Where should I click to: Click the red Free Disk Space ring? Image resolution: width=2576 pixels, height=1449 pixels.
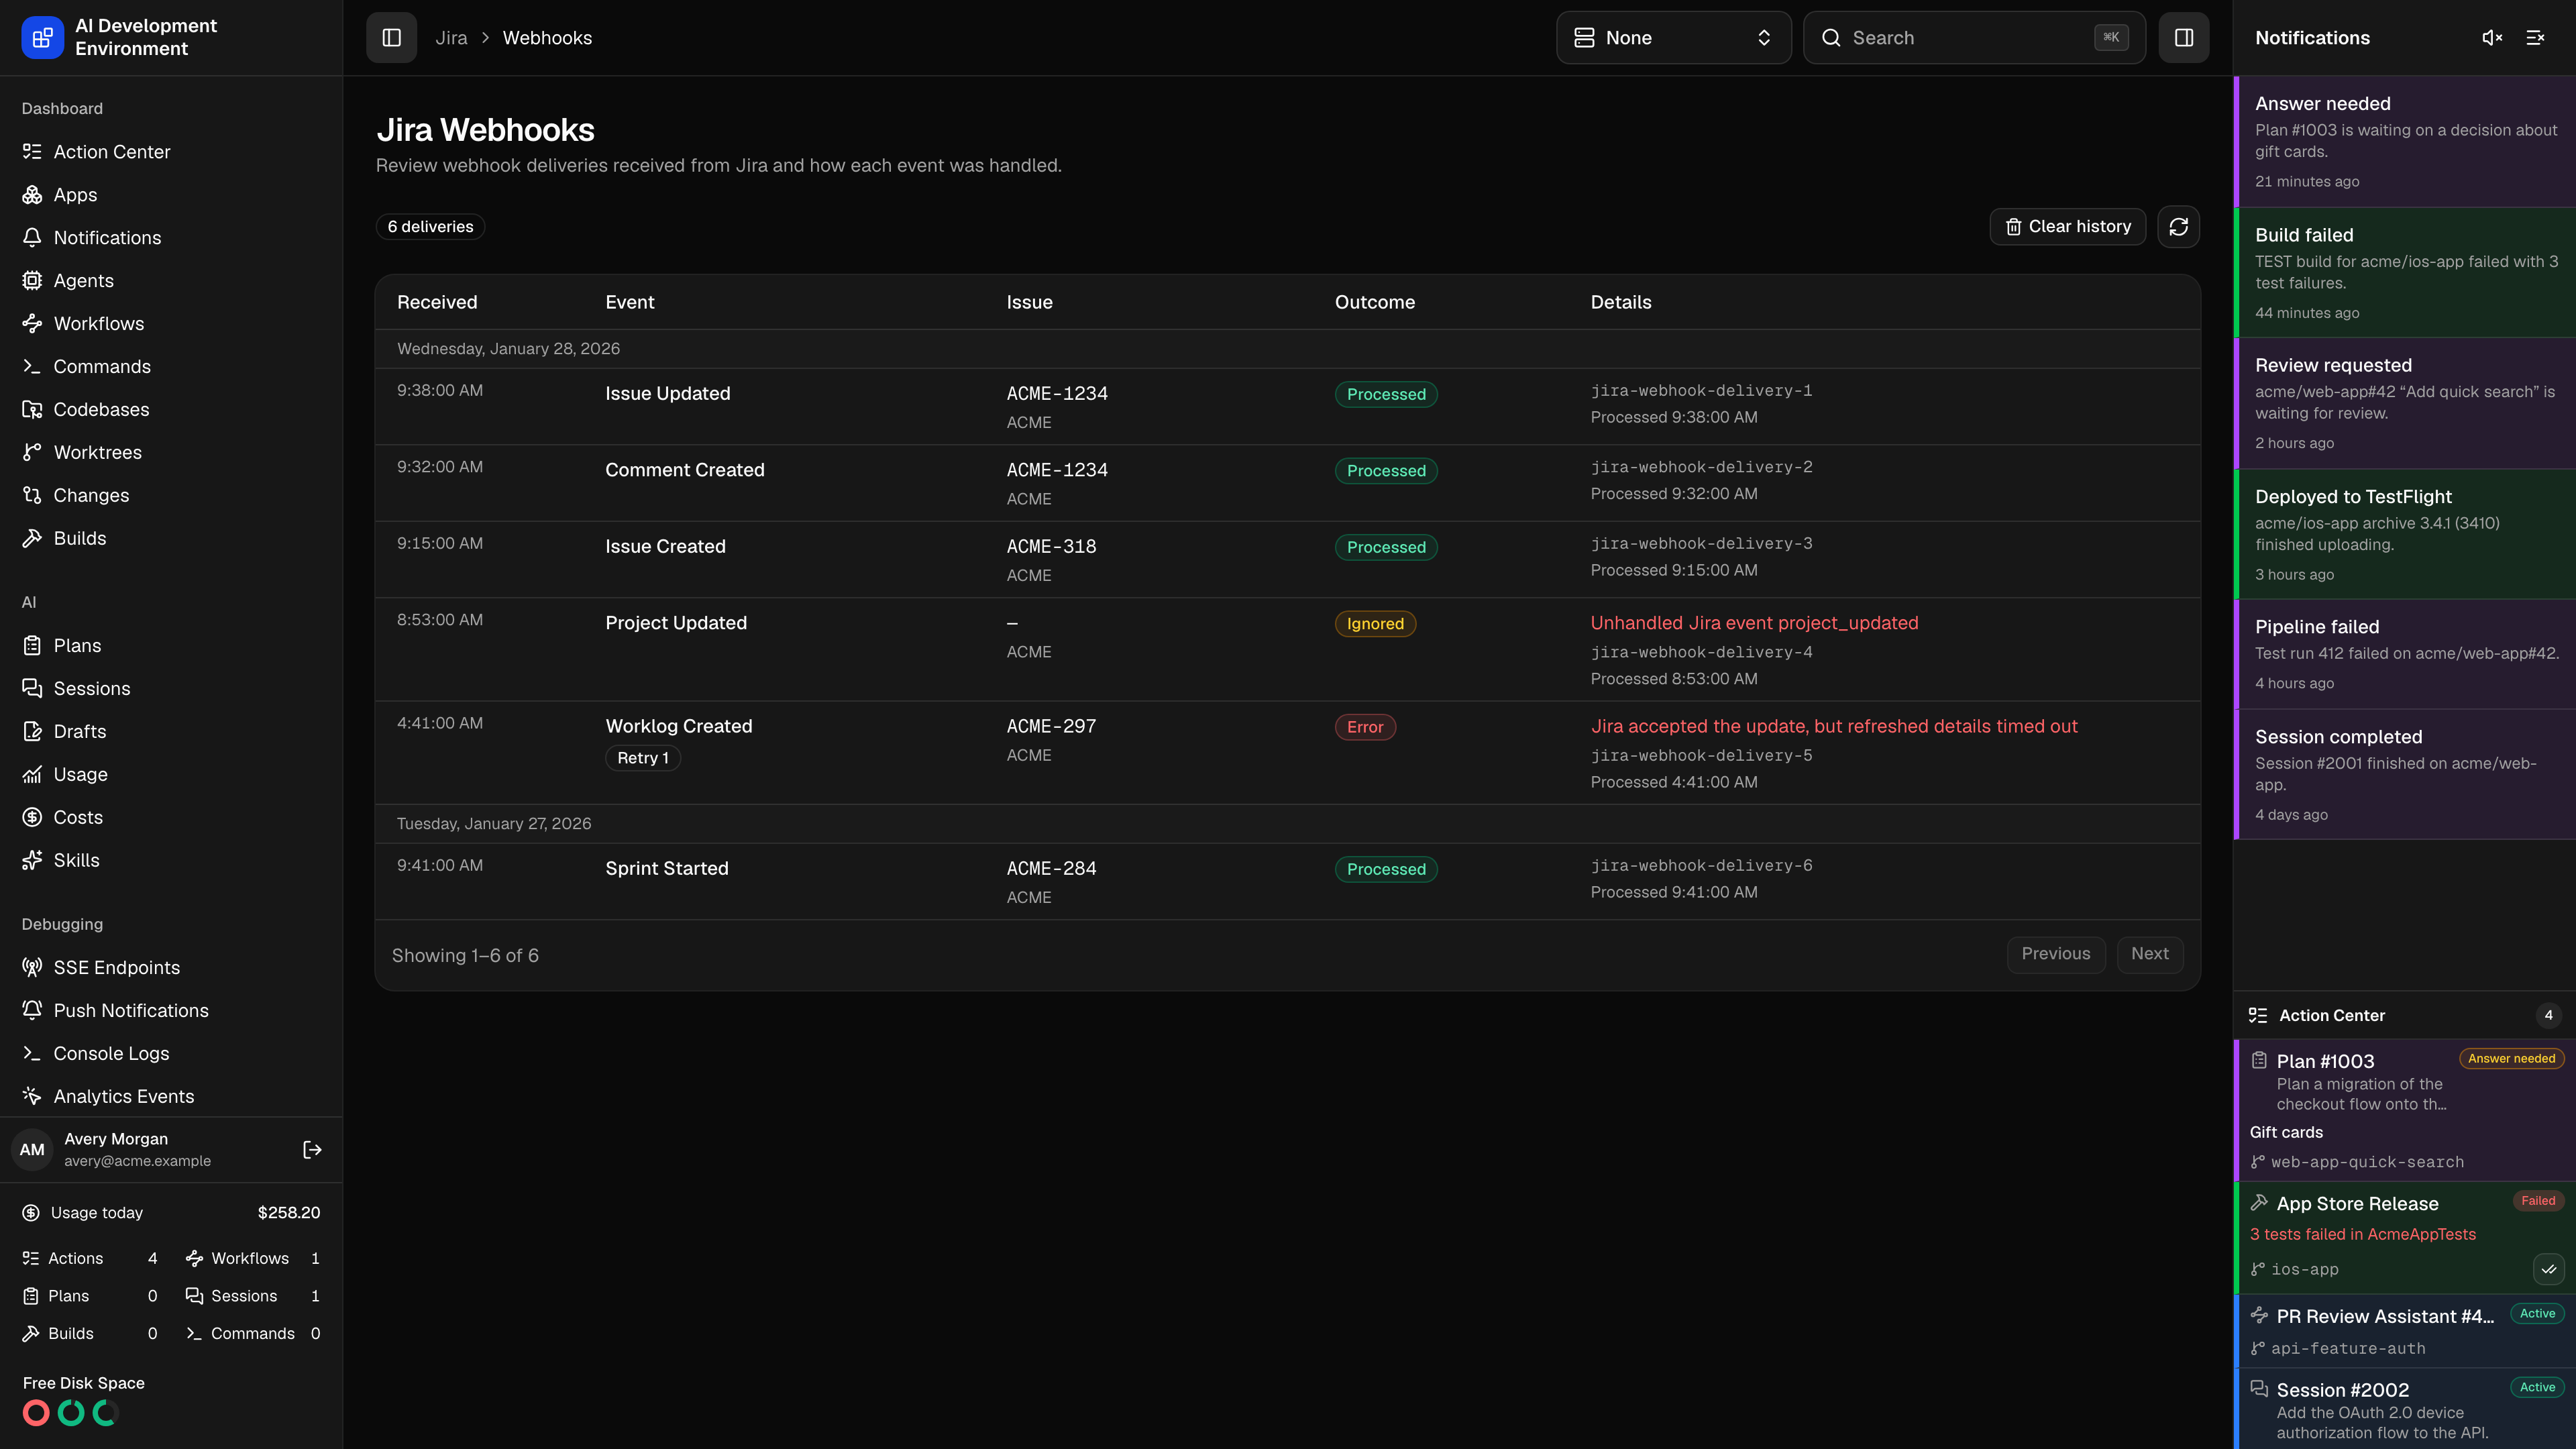click(36, 1413)
